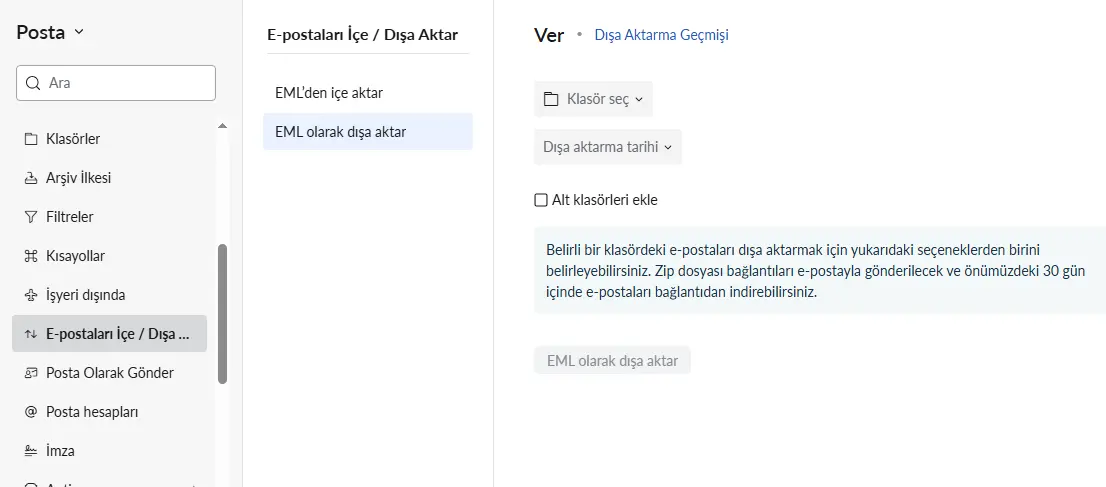Open Dışa Aktarma Geçmişi link
The image size is (1106, 487).
(662, 35)
